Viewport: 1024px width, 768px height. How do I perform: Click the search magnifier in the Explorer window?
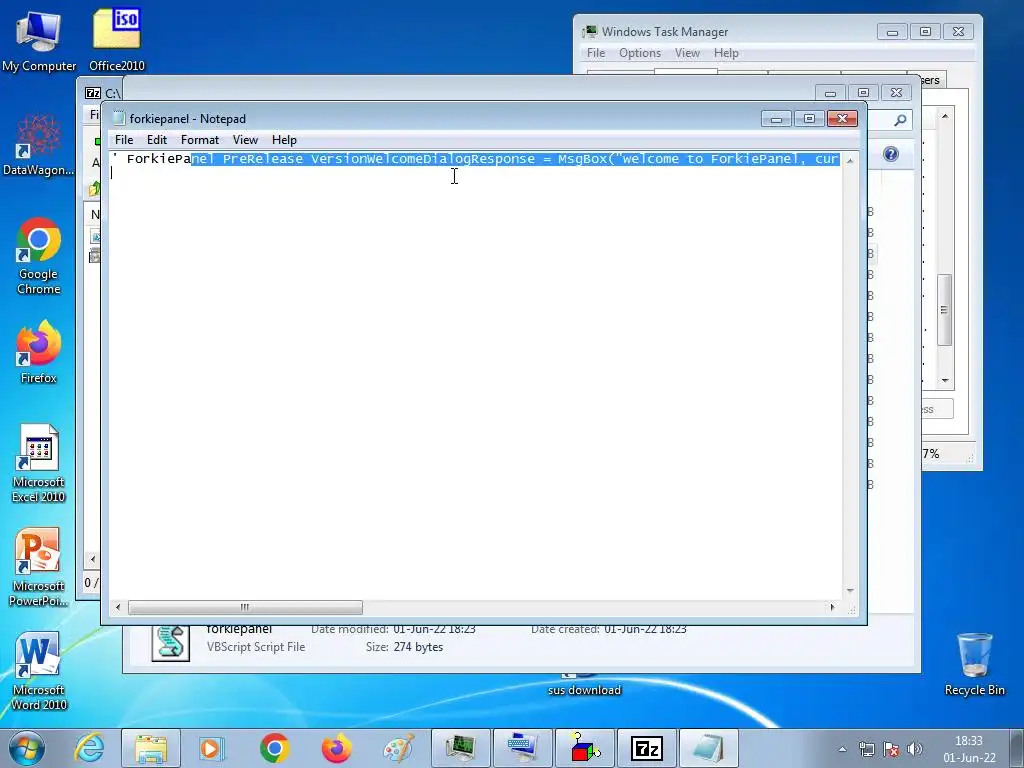click(900, 120)
